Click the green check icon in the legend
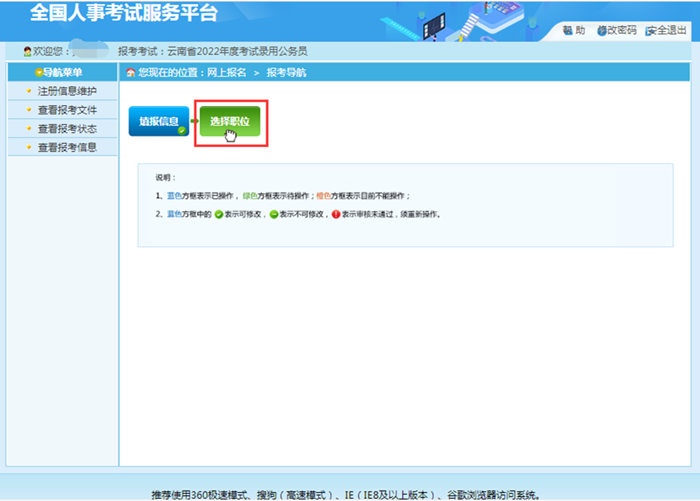Viewport: 700px width, 501px height. tap(218, 214)
